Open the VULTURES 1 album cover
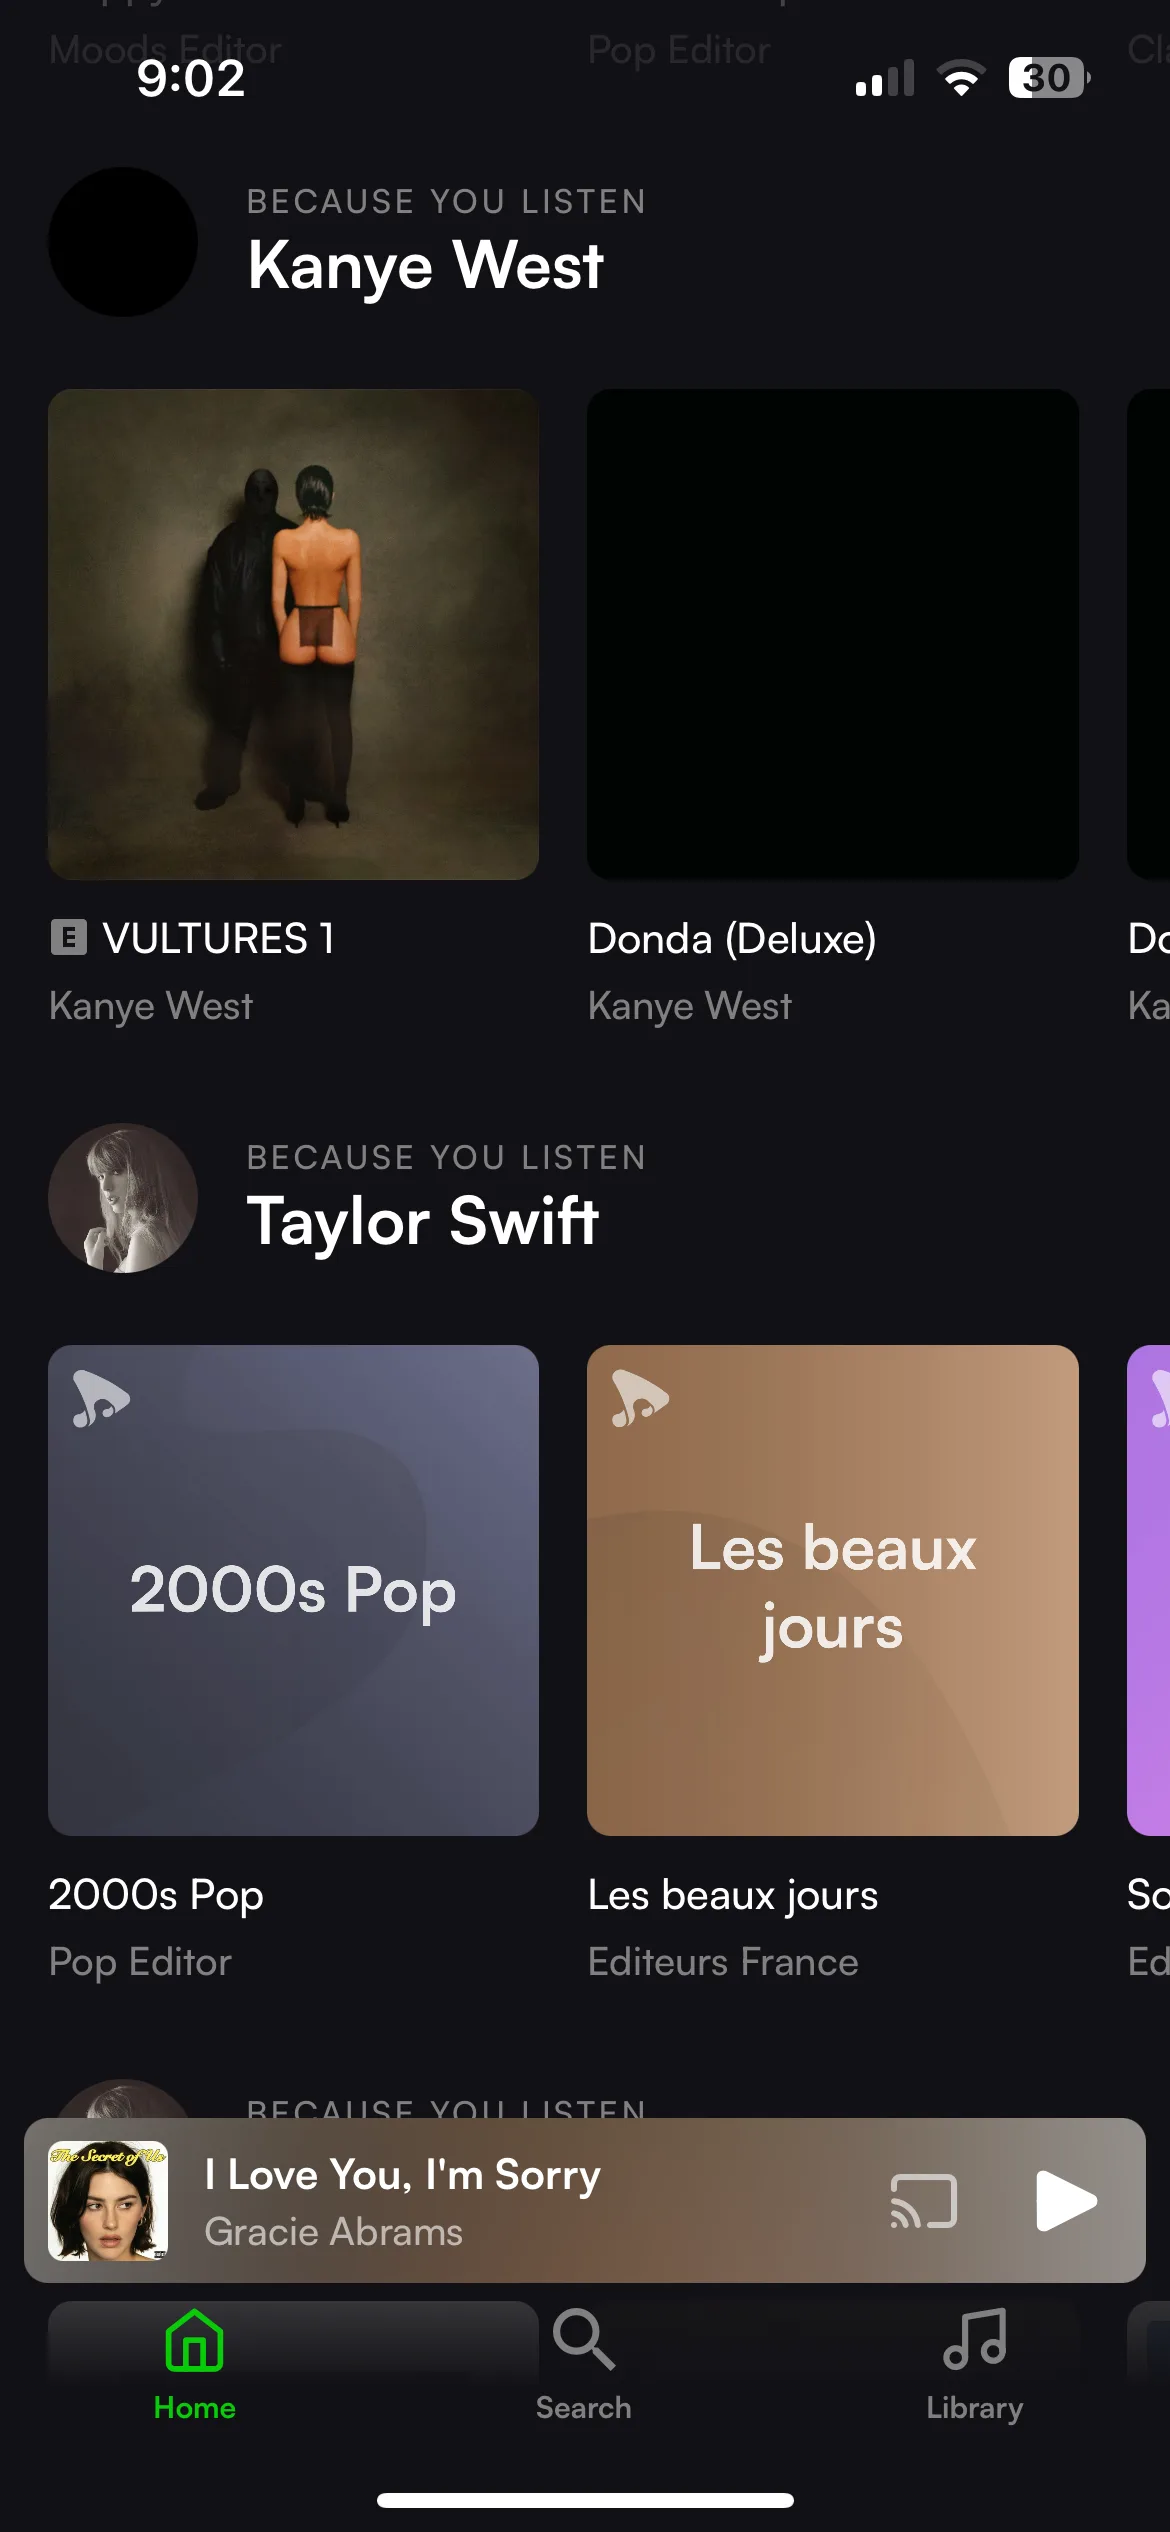 (x=293, y=634)
